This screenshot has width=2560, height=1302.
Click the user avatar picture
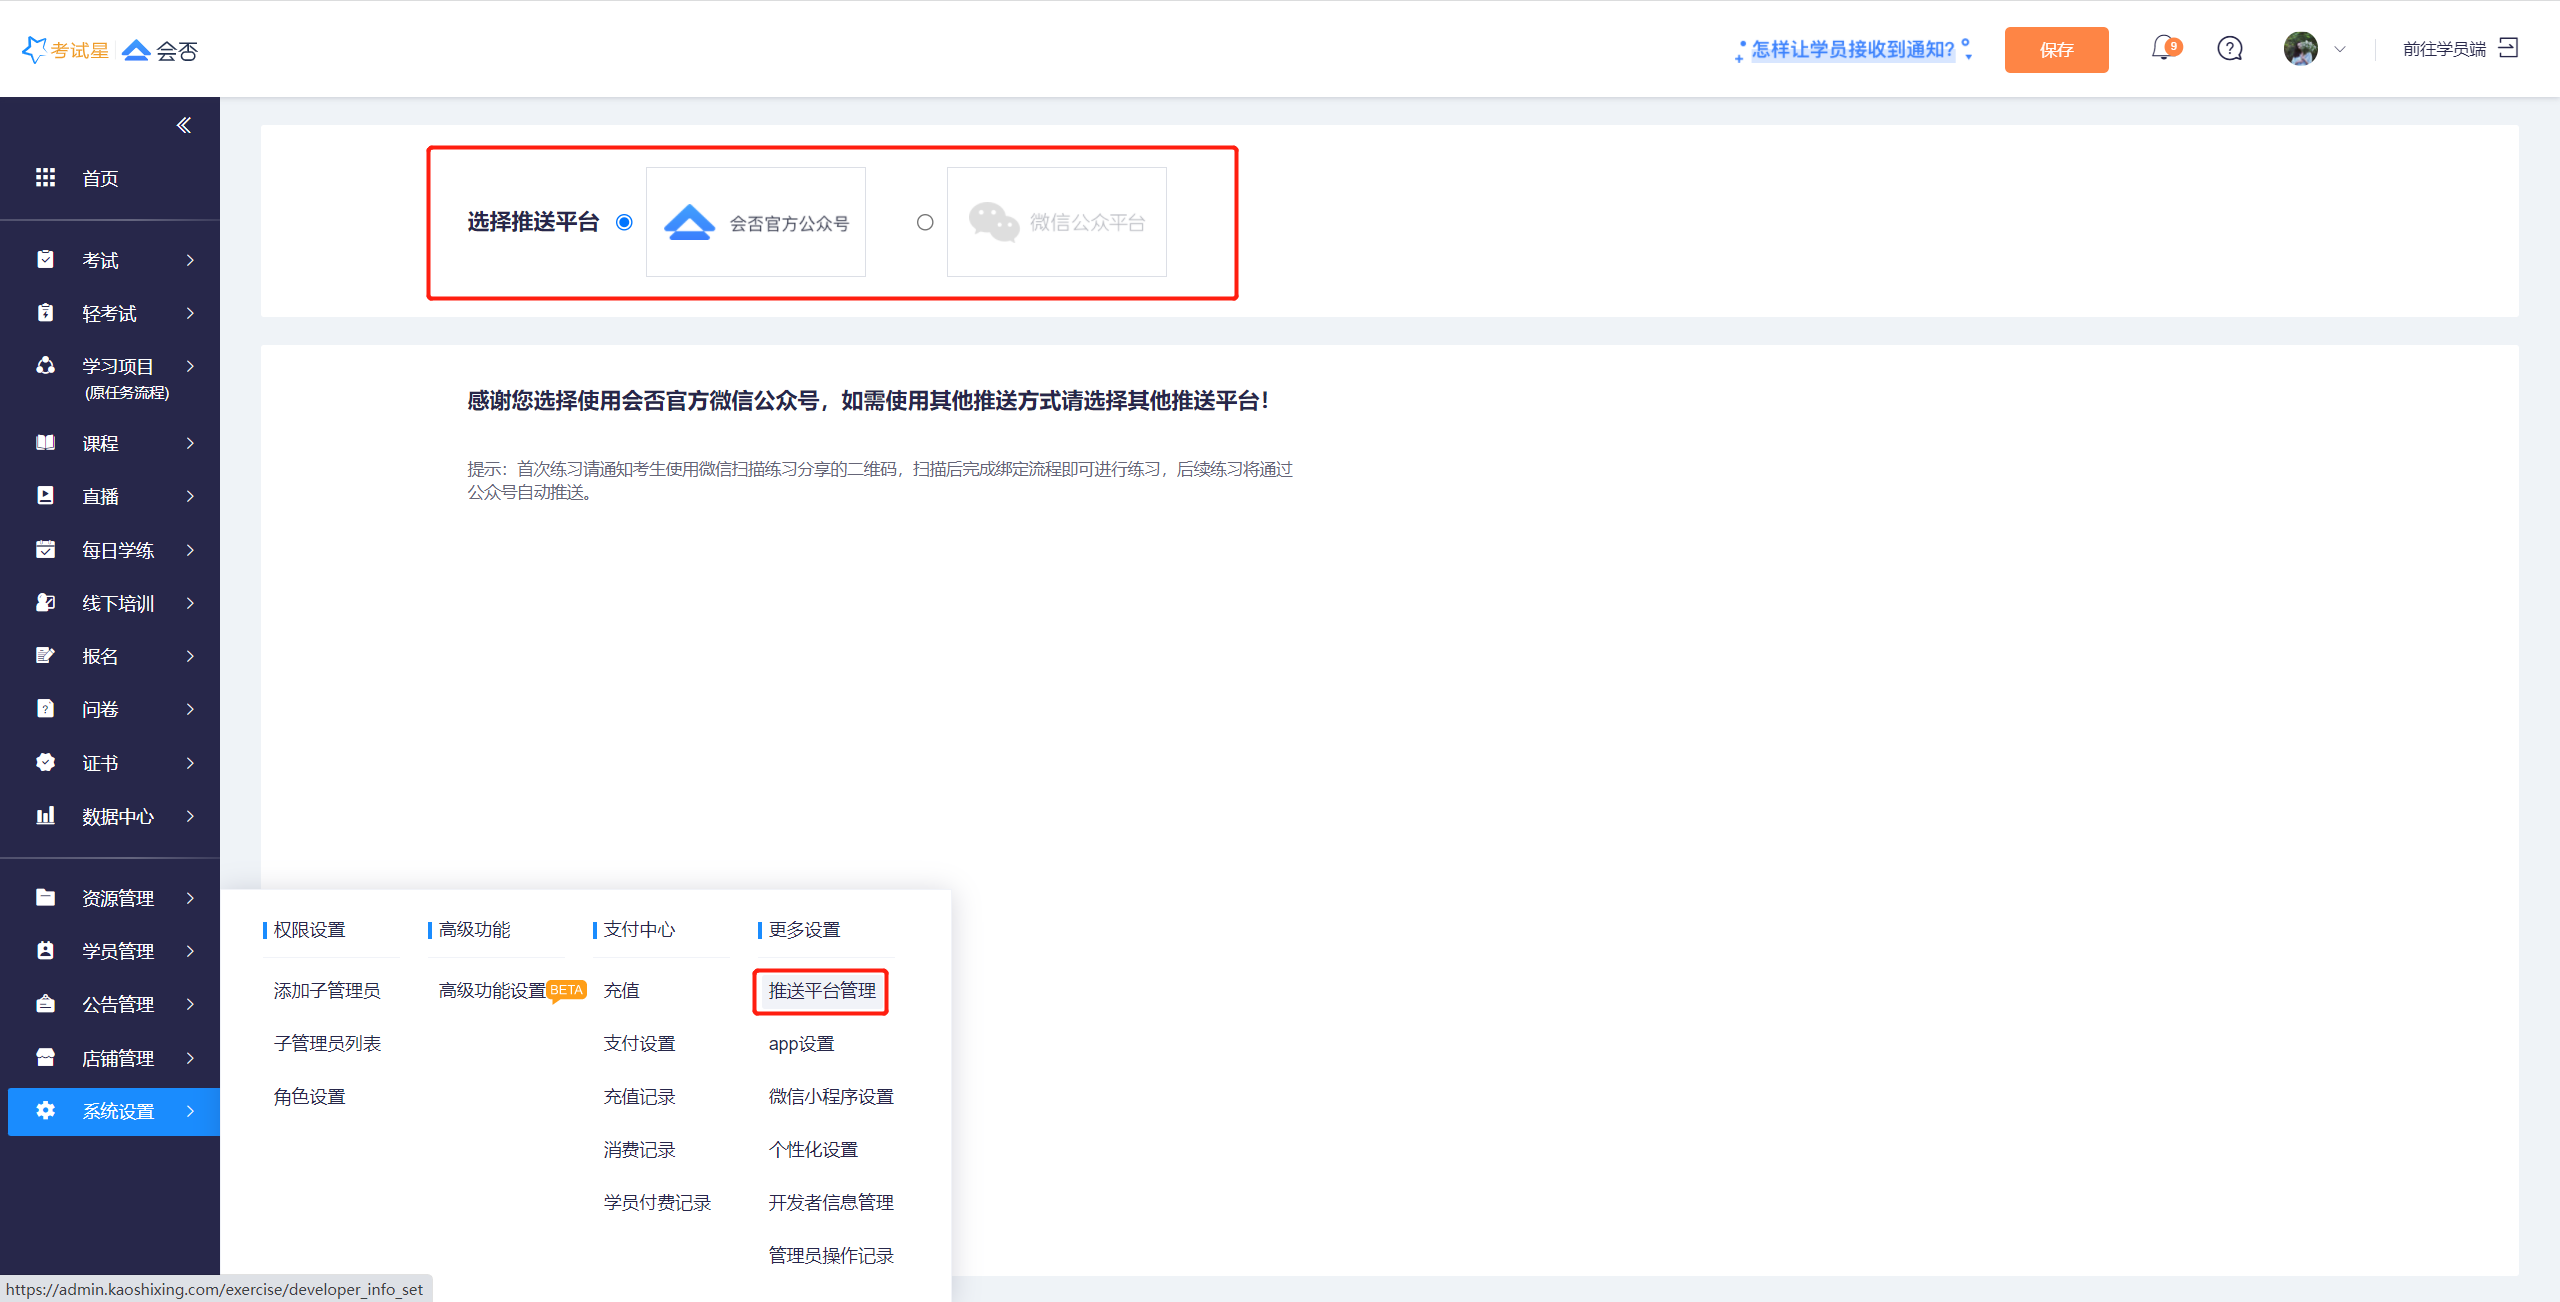click(x=2300, y=48)
